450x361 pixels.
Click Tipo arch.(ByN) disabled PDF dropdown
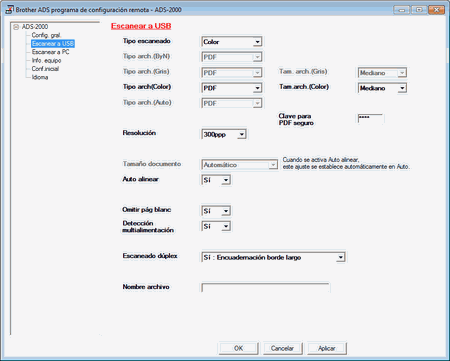[x=232, y=57]
